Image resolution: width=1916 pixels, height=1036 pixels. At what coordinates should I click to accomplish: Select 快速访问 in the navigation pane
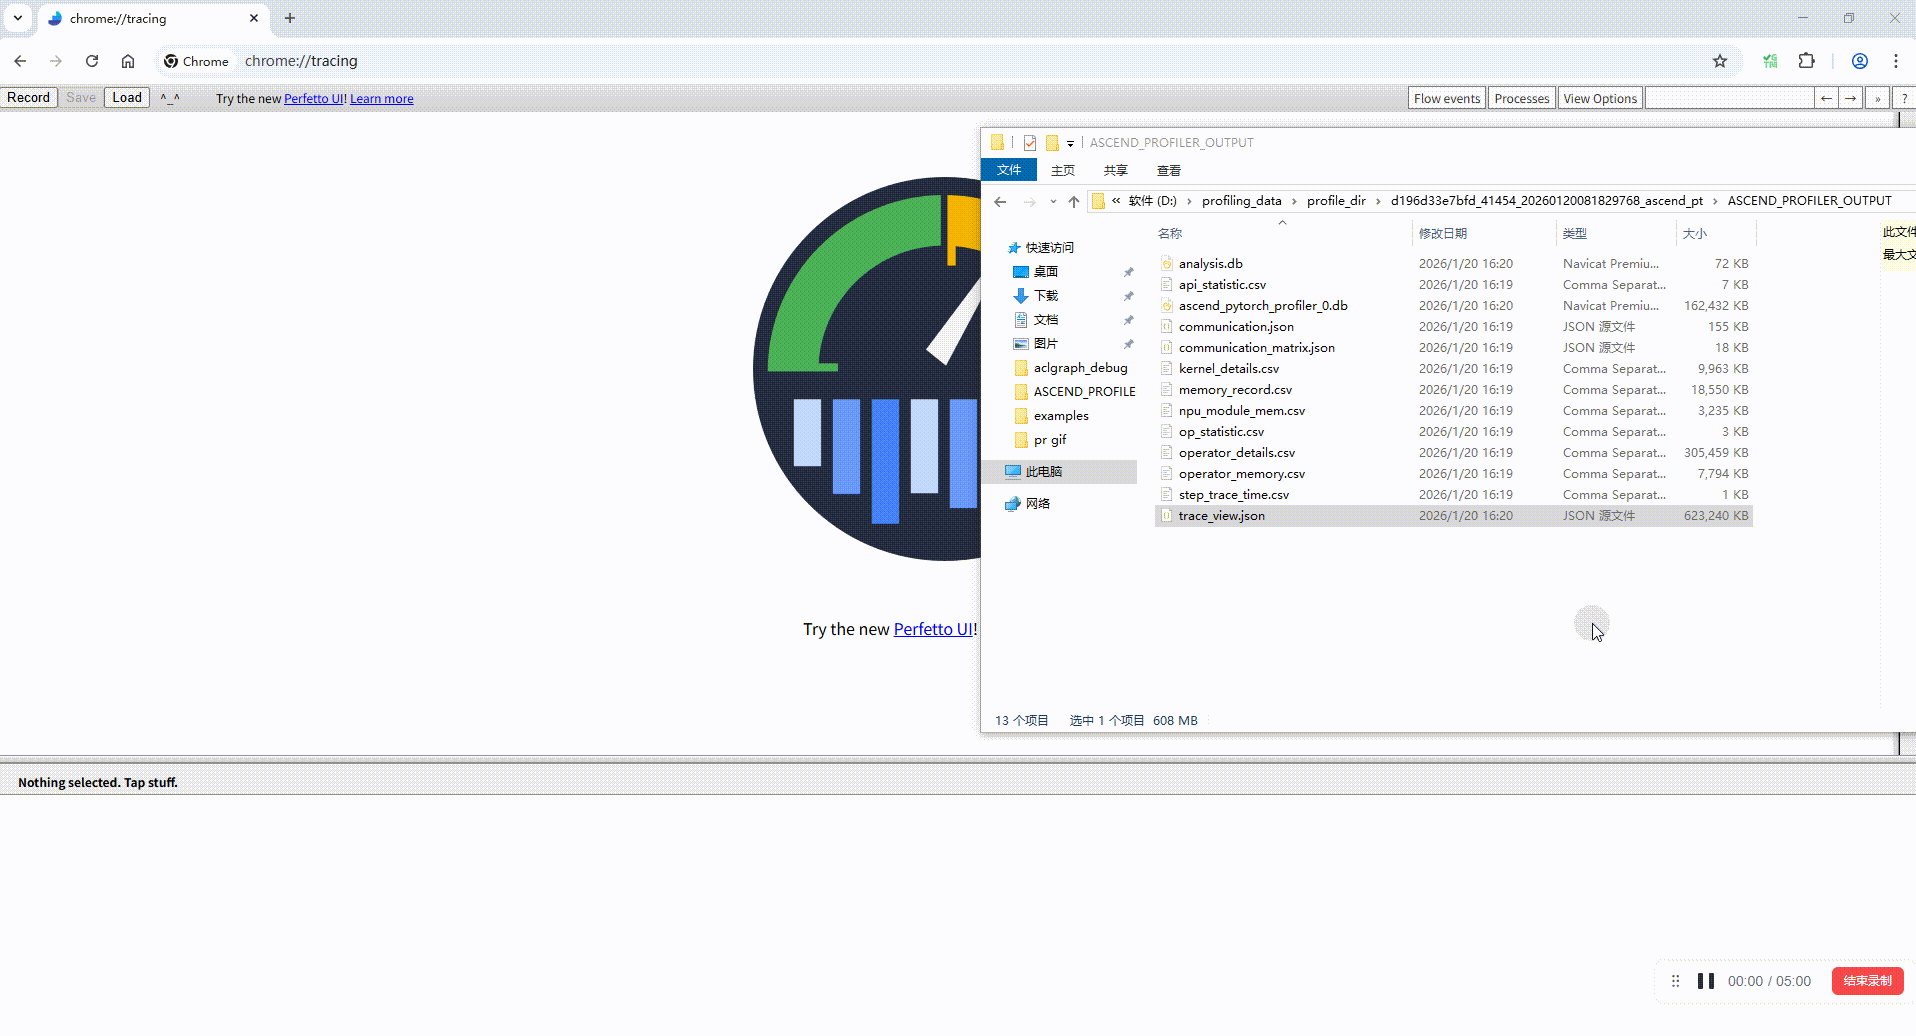[1049, 248]
